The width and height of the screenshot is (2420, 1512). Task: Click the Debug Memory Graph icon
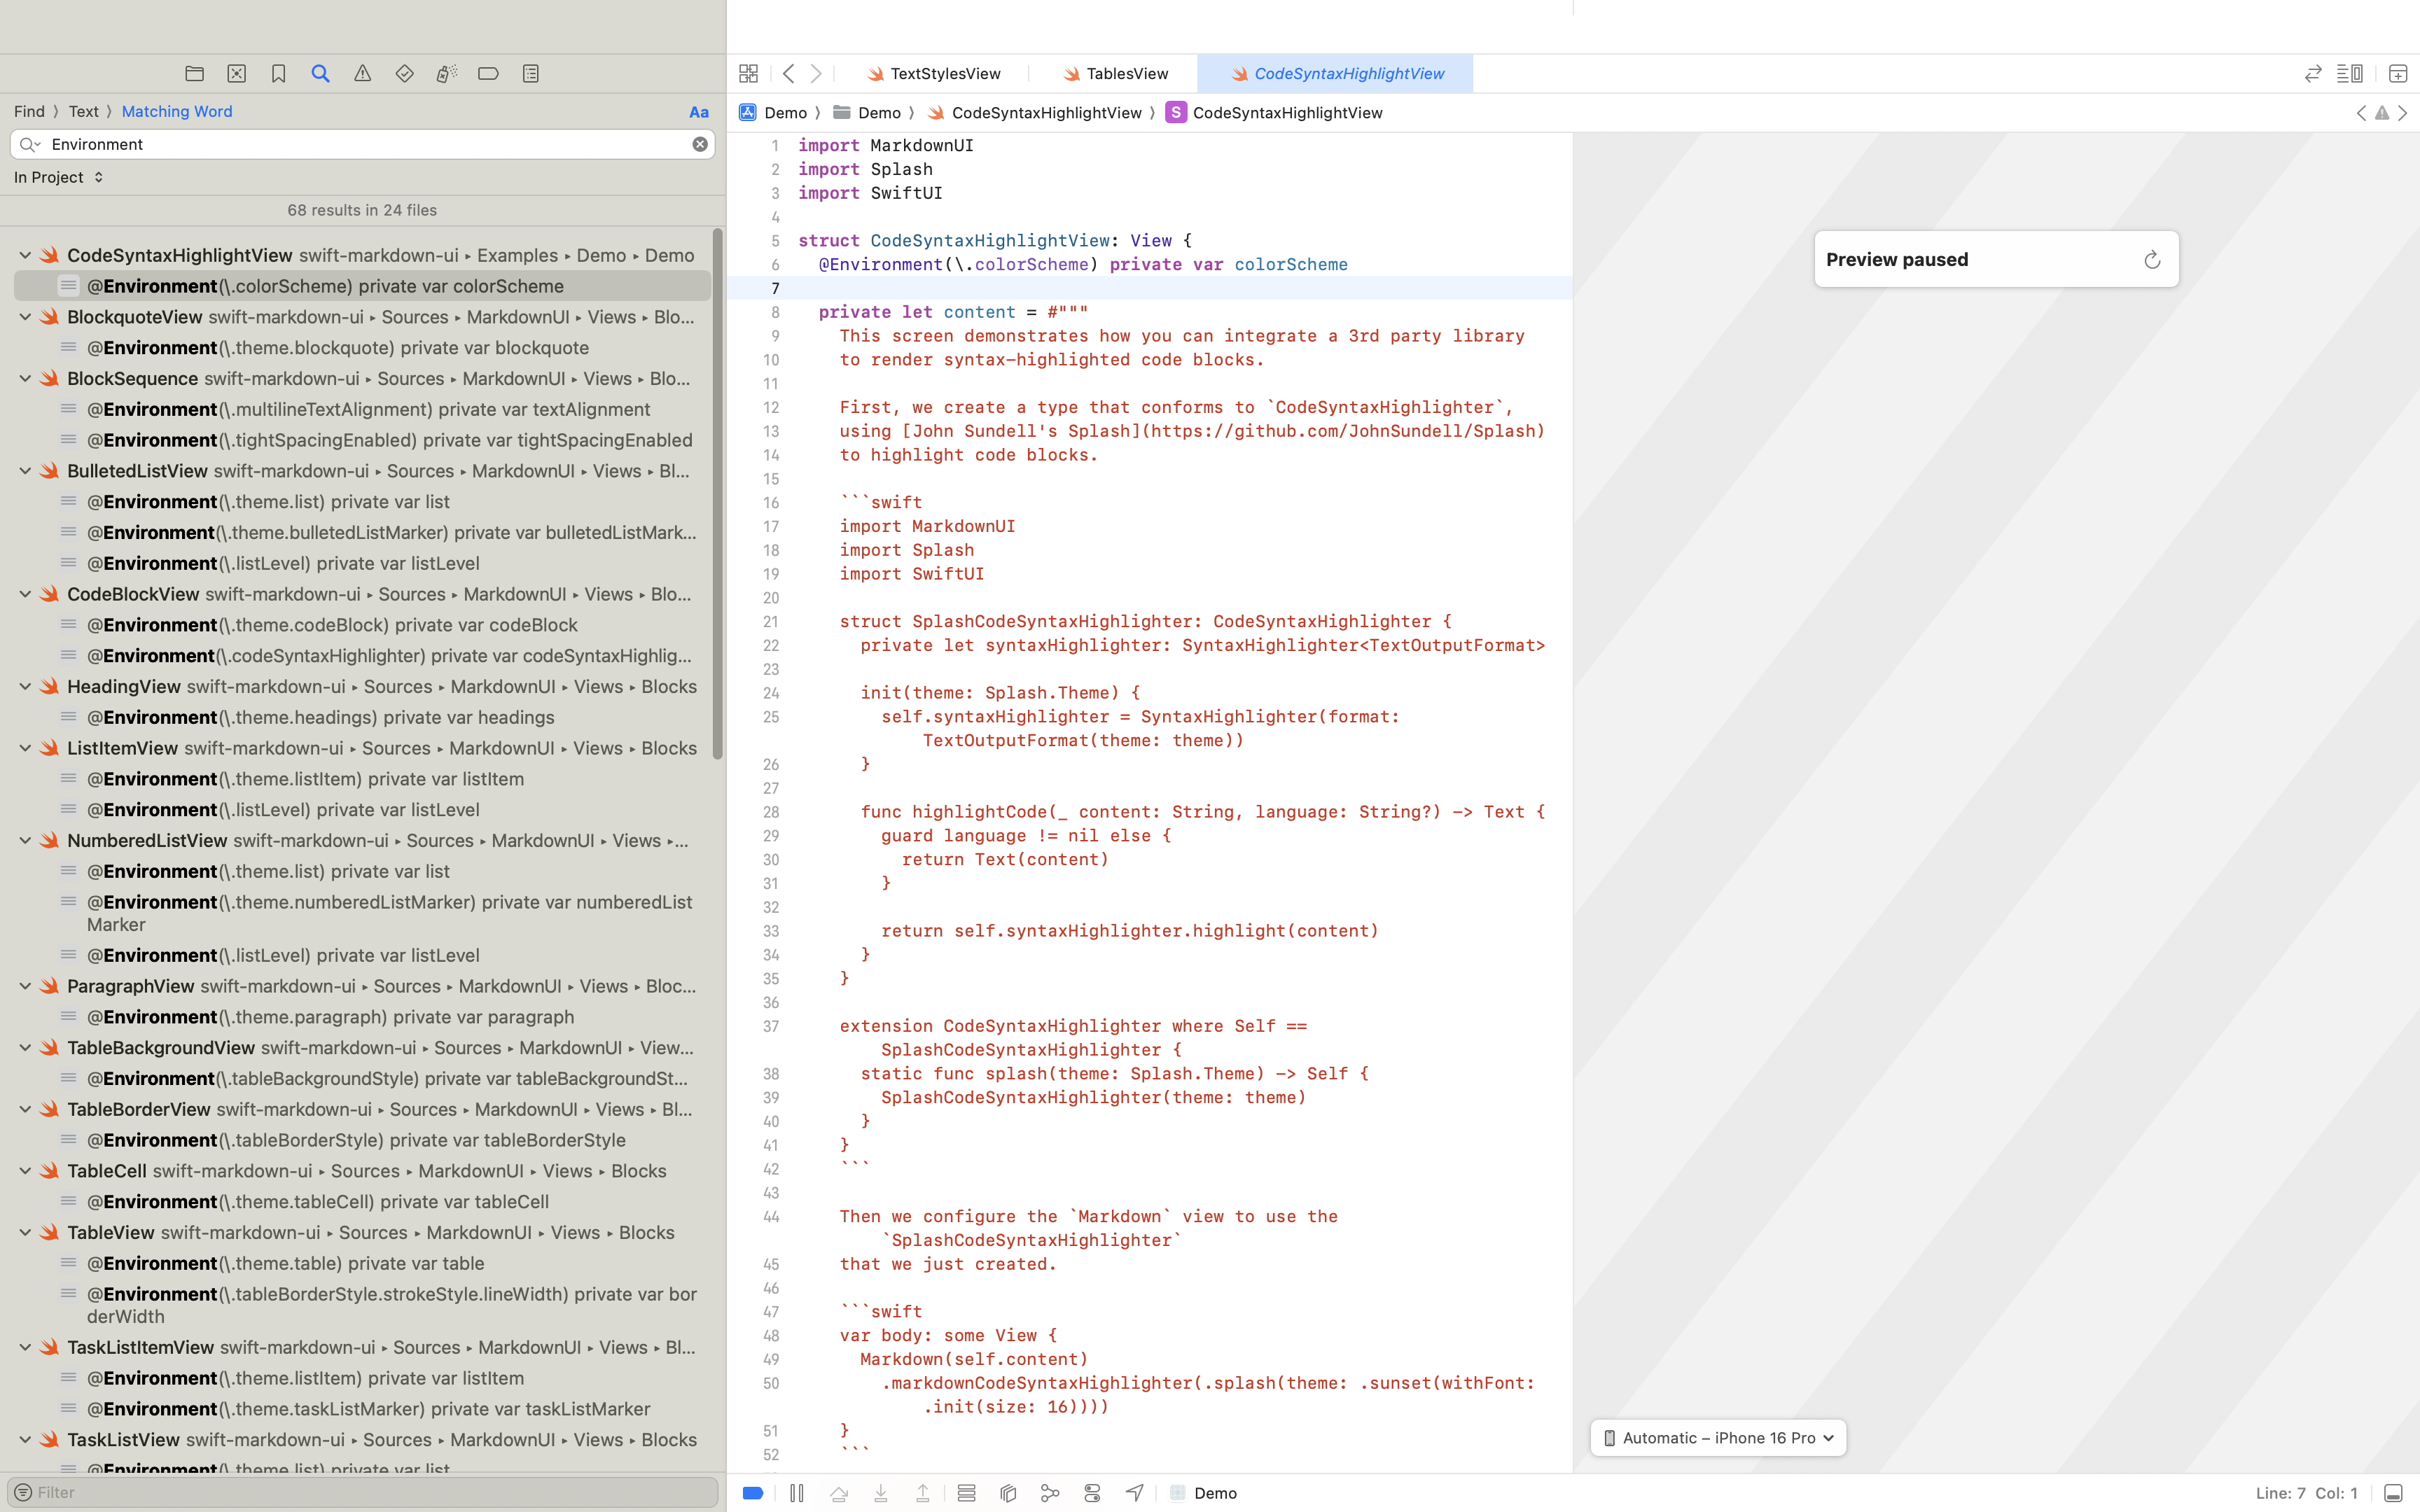pyautogui.click(x=1050, y=1493)
